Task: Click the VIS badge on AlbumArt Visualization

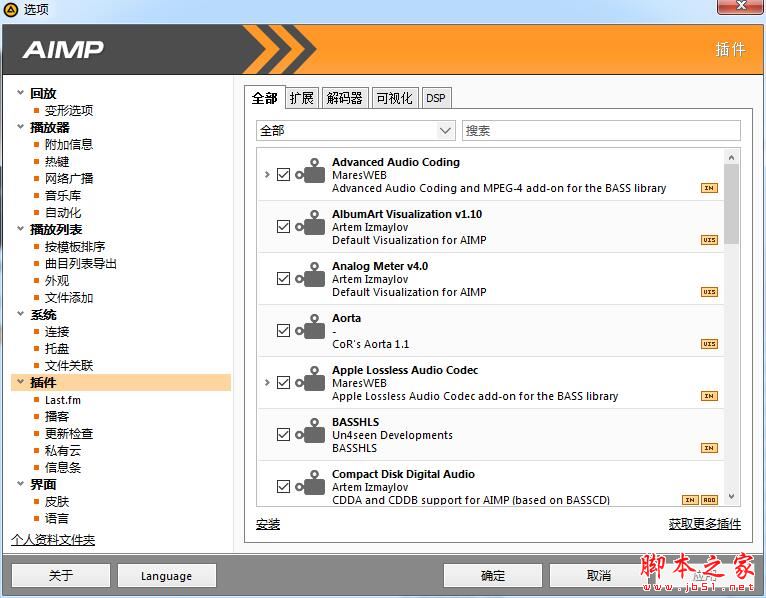Action: pyautogui.click(x=709, y=240)
